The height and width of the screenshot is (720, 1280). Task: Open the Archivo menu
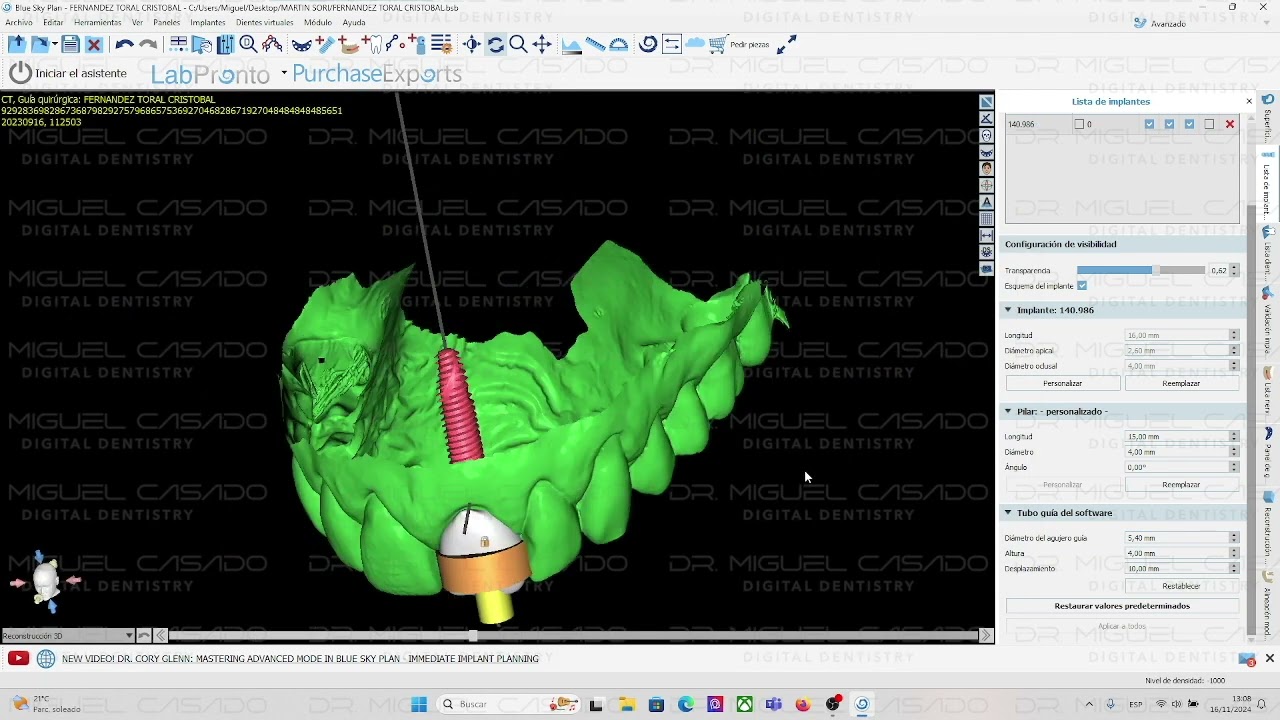coord(19,22)
